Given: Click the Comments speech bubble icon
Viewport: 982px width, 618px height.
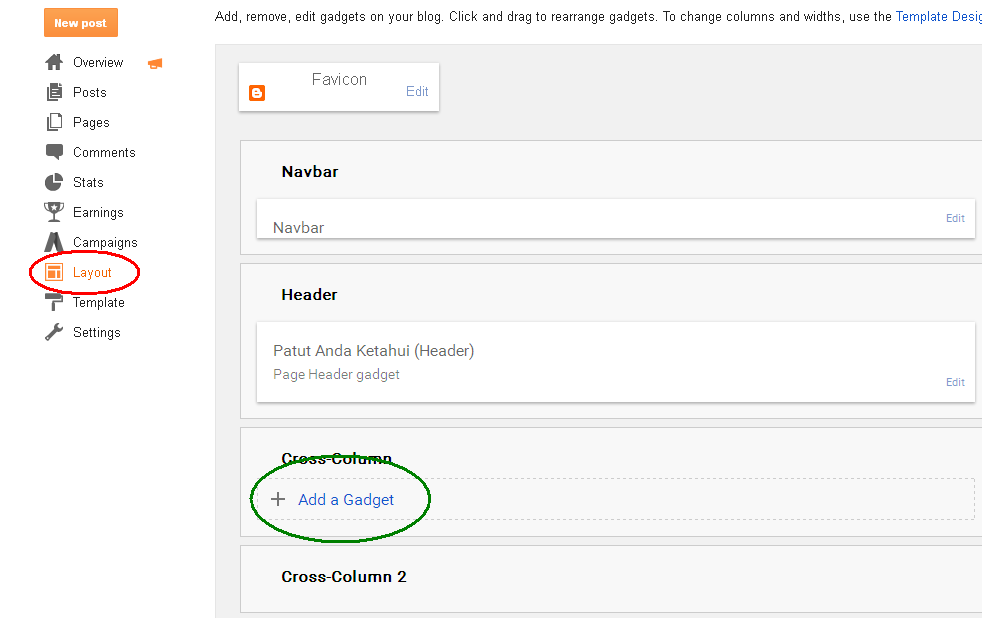Looking at the screenshot, I should [53, 152].
